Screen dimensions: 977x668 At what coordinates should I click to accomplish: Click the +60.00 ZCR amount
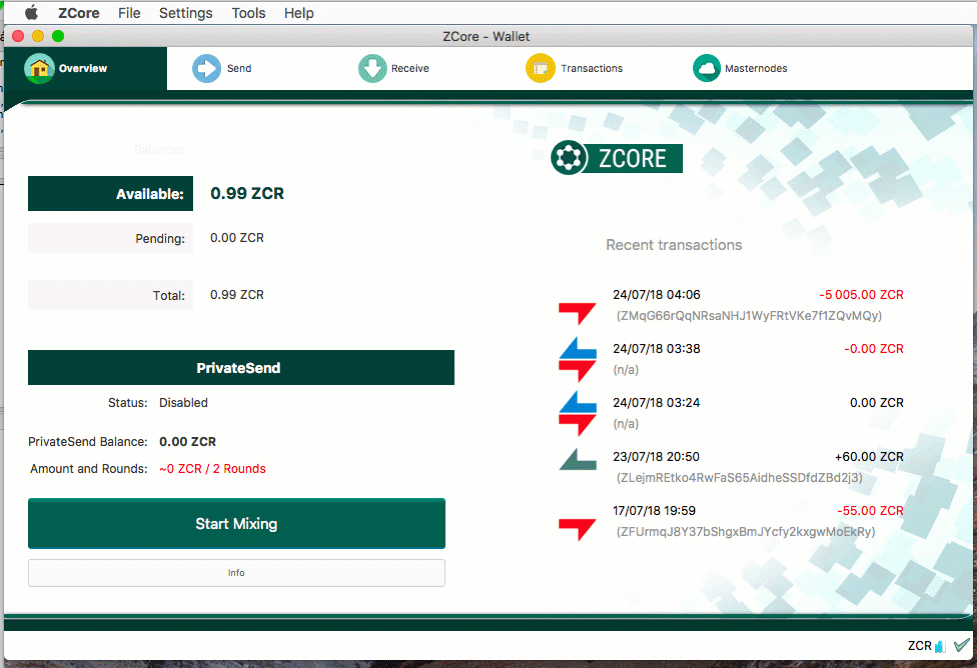tap(869, 457)
